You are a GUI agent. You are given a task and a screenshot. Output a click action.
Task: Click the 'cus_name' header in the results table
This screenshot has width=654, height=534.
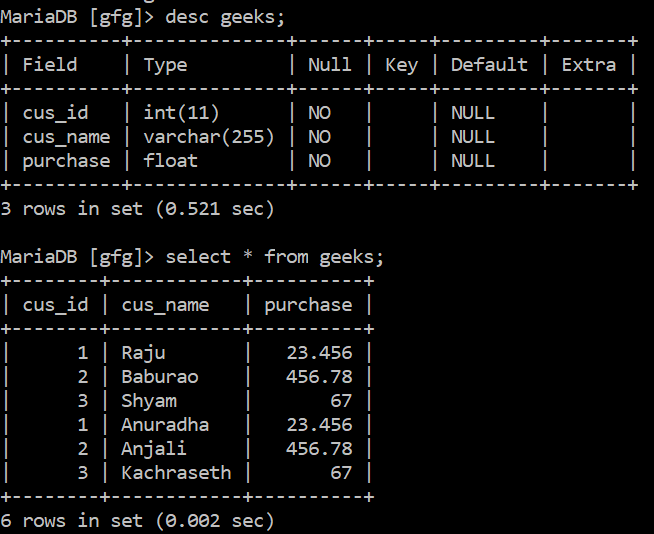[165, 305]
